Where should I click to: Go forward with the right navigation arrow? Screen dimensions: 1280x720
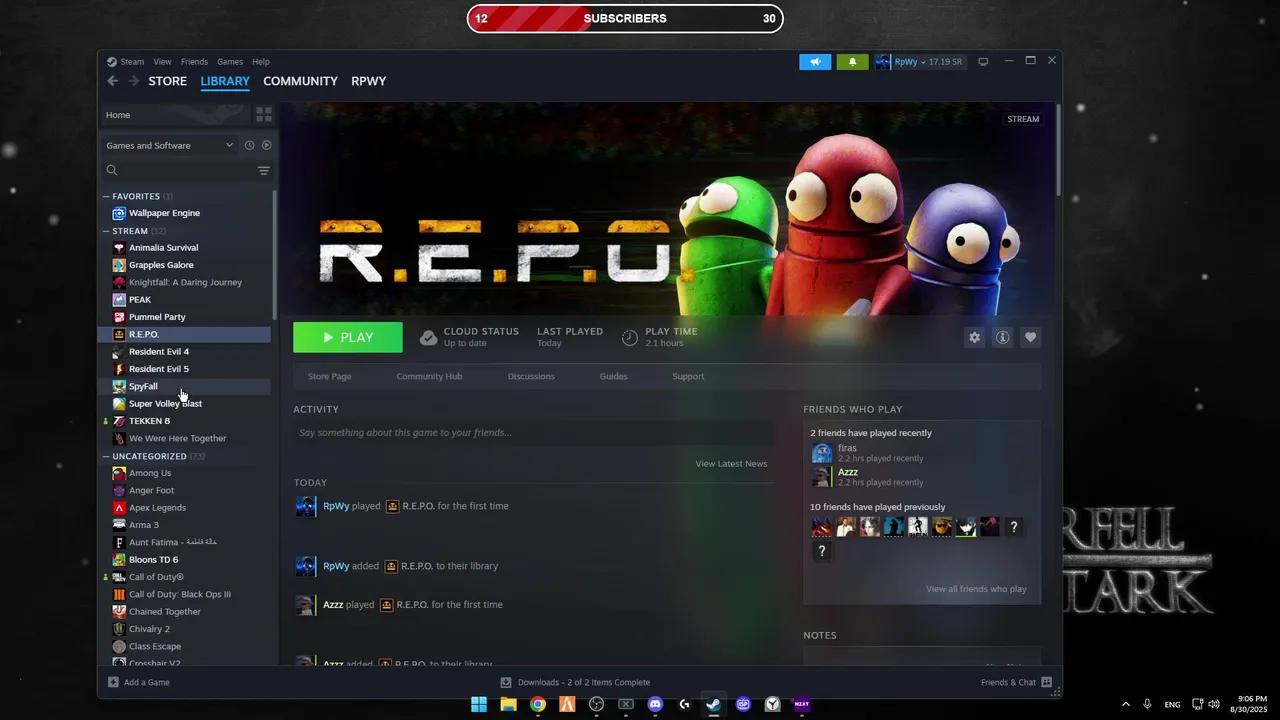[133, 81]
